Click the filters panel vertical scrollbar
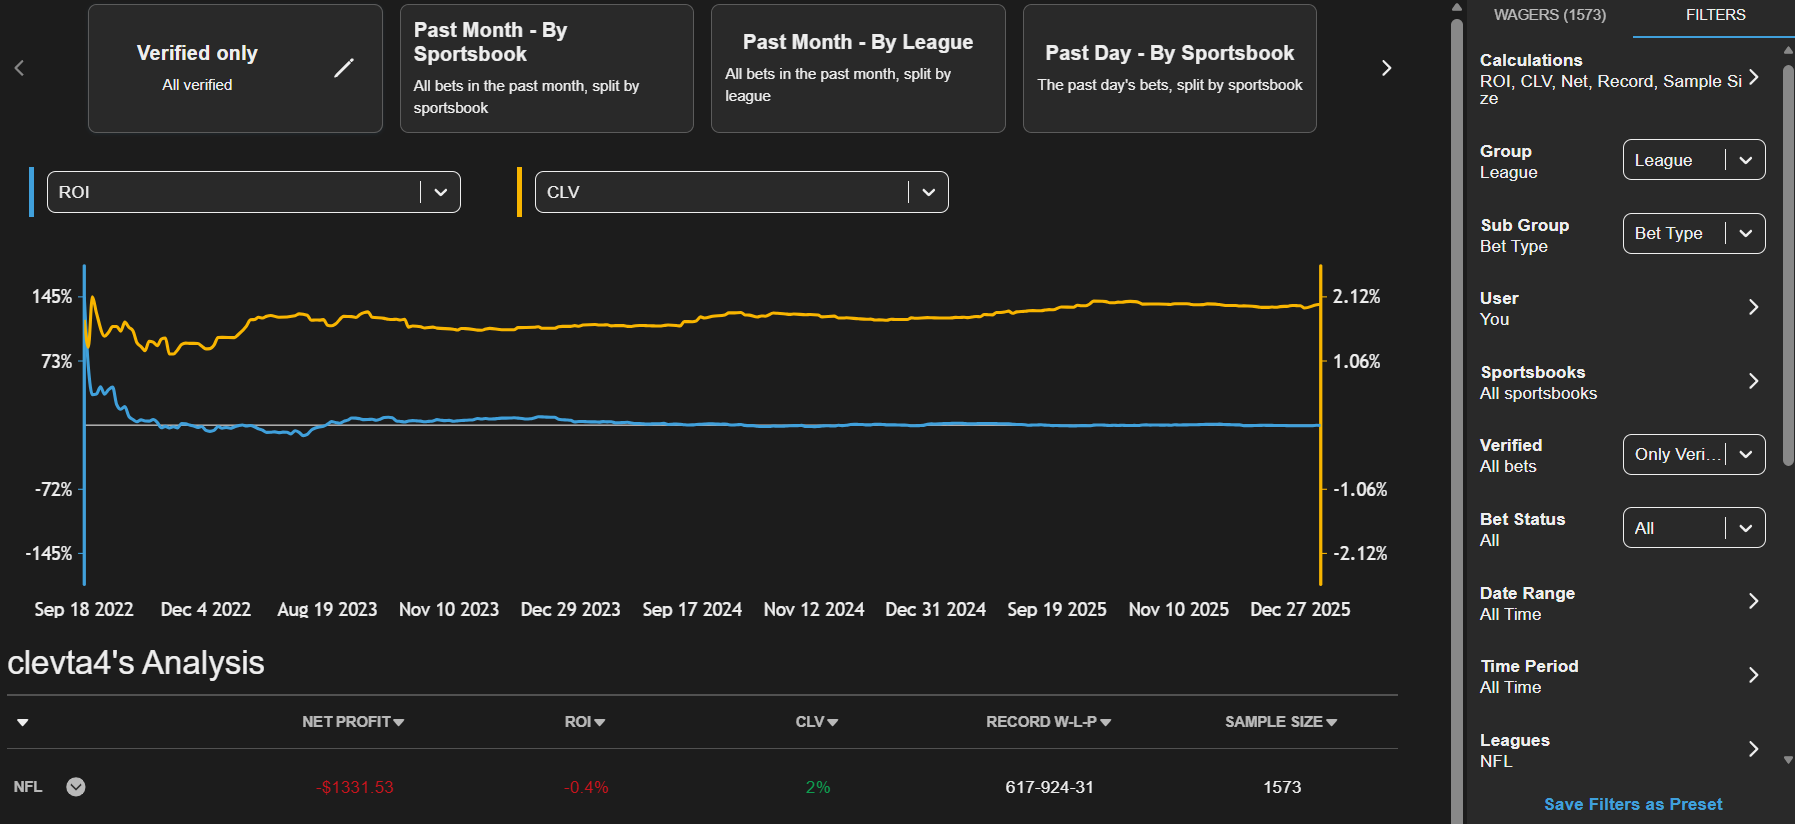1795x824 pixels. tap(1788, 250)
